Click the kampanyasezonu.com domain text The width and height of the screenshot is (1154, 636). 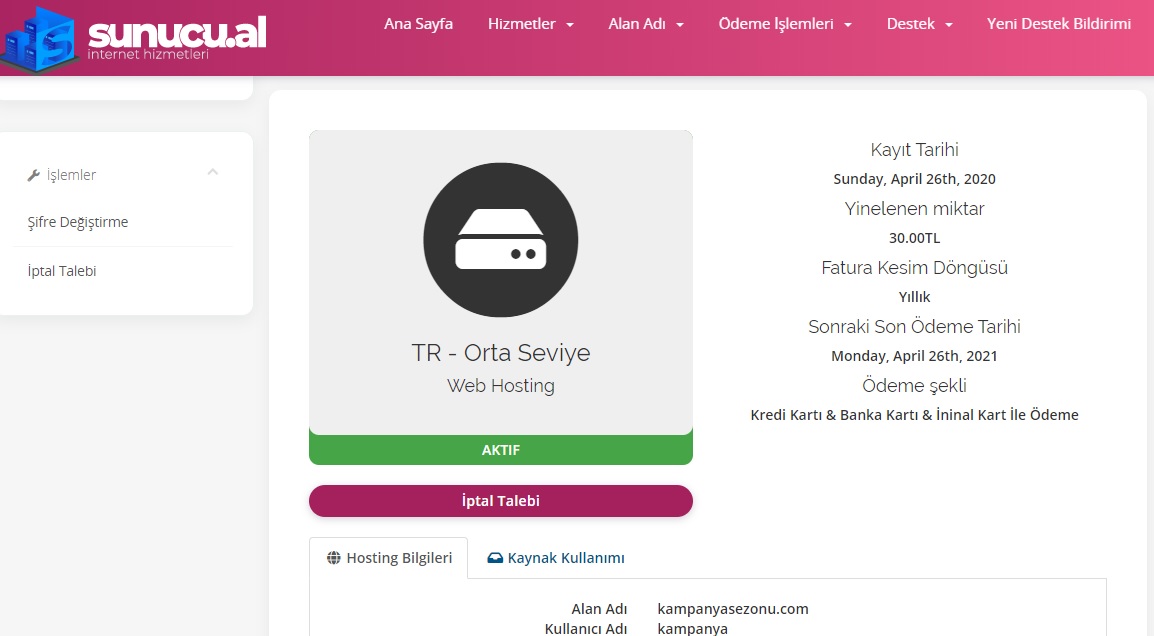[732, 609]
